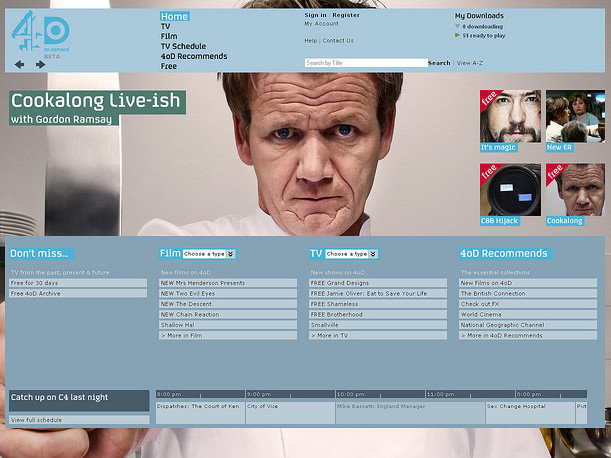611x458 pixels.
Task: Click the green ready-to-play icon
Action: (457, 35)
